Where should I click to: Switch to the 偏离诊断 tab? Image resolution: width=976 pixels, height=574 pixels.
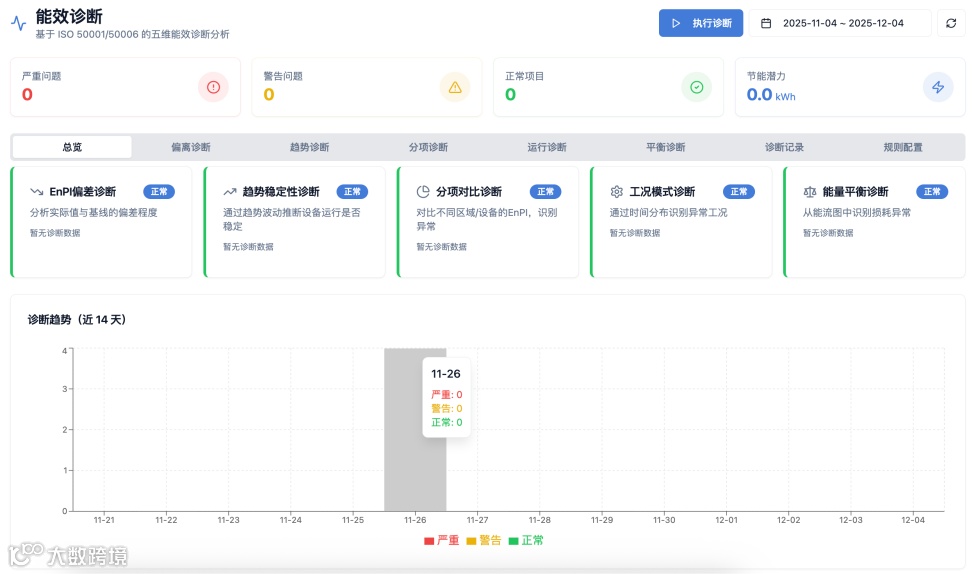[190, 147]
